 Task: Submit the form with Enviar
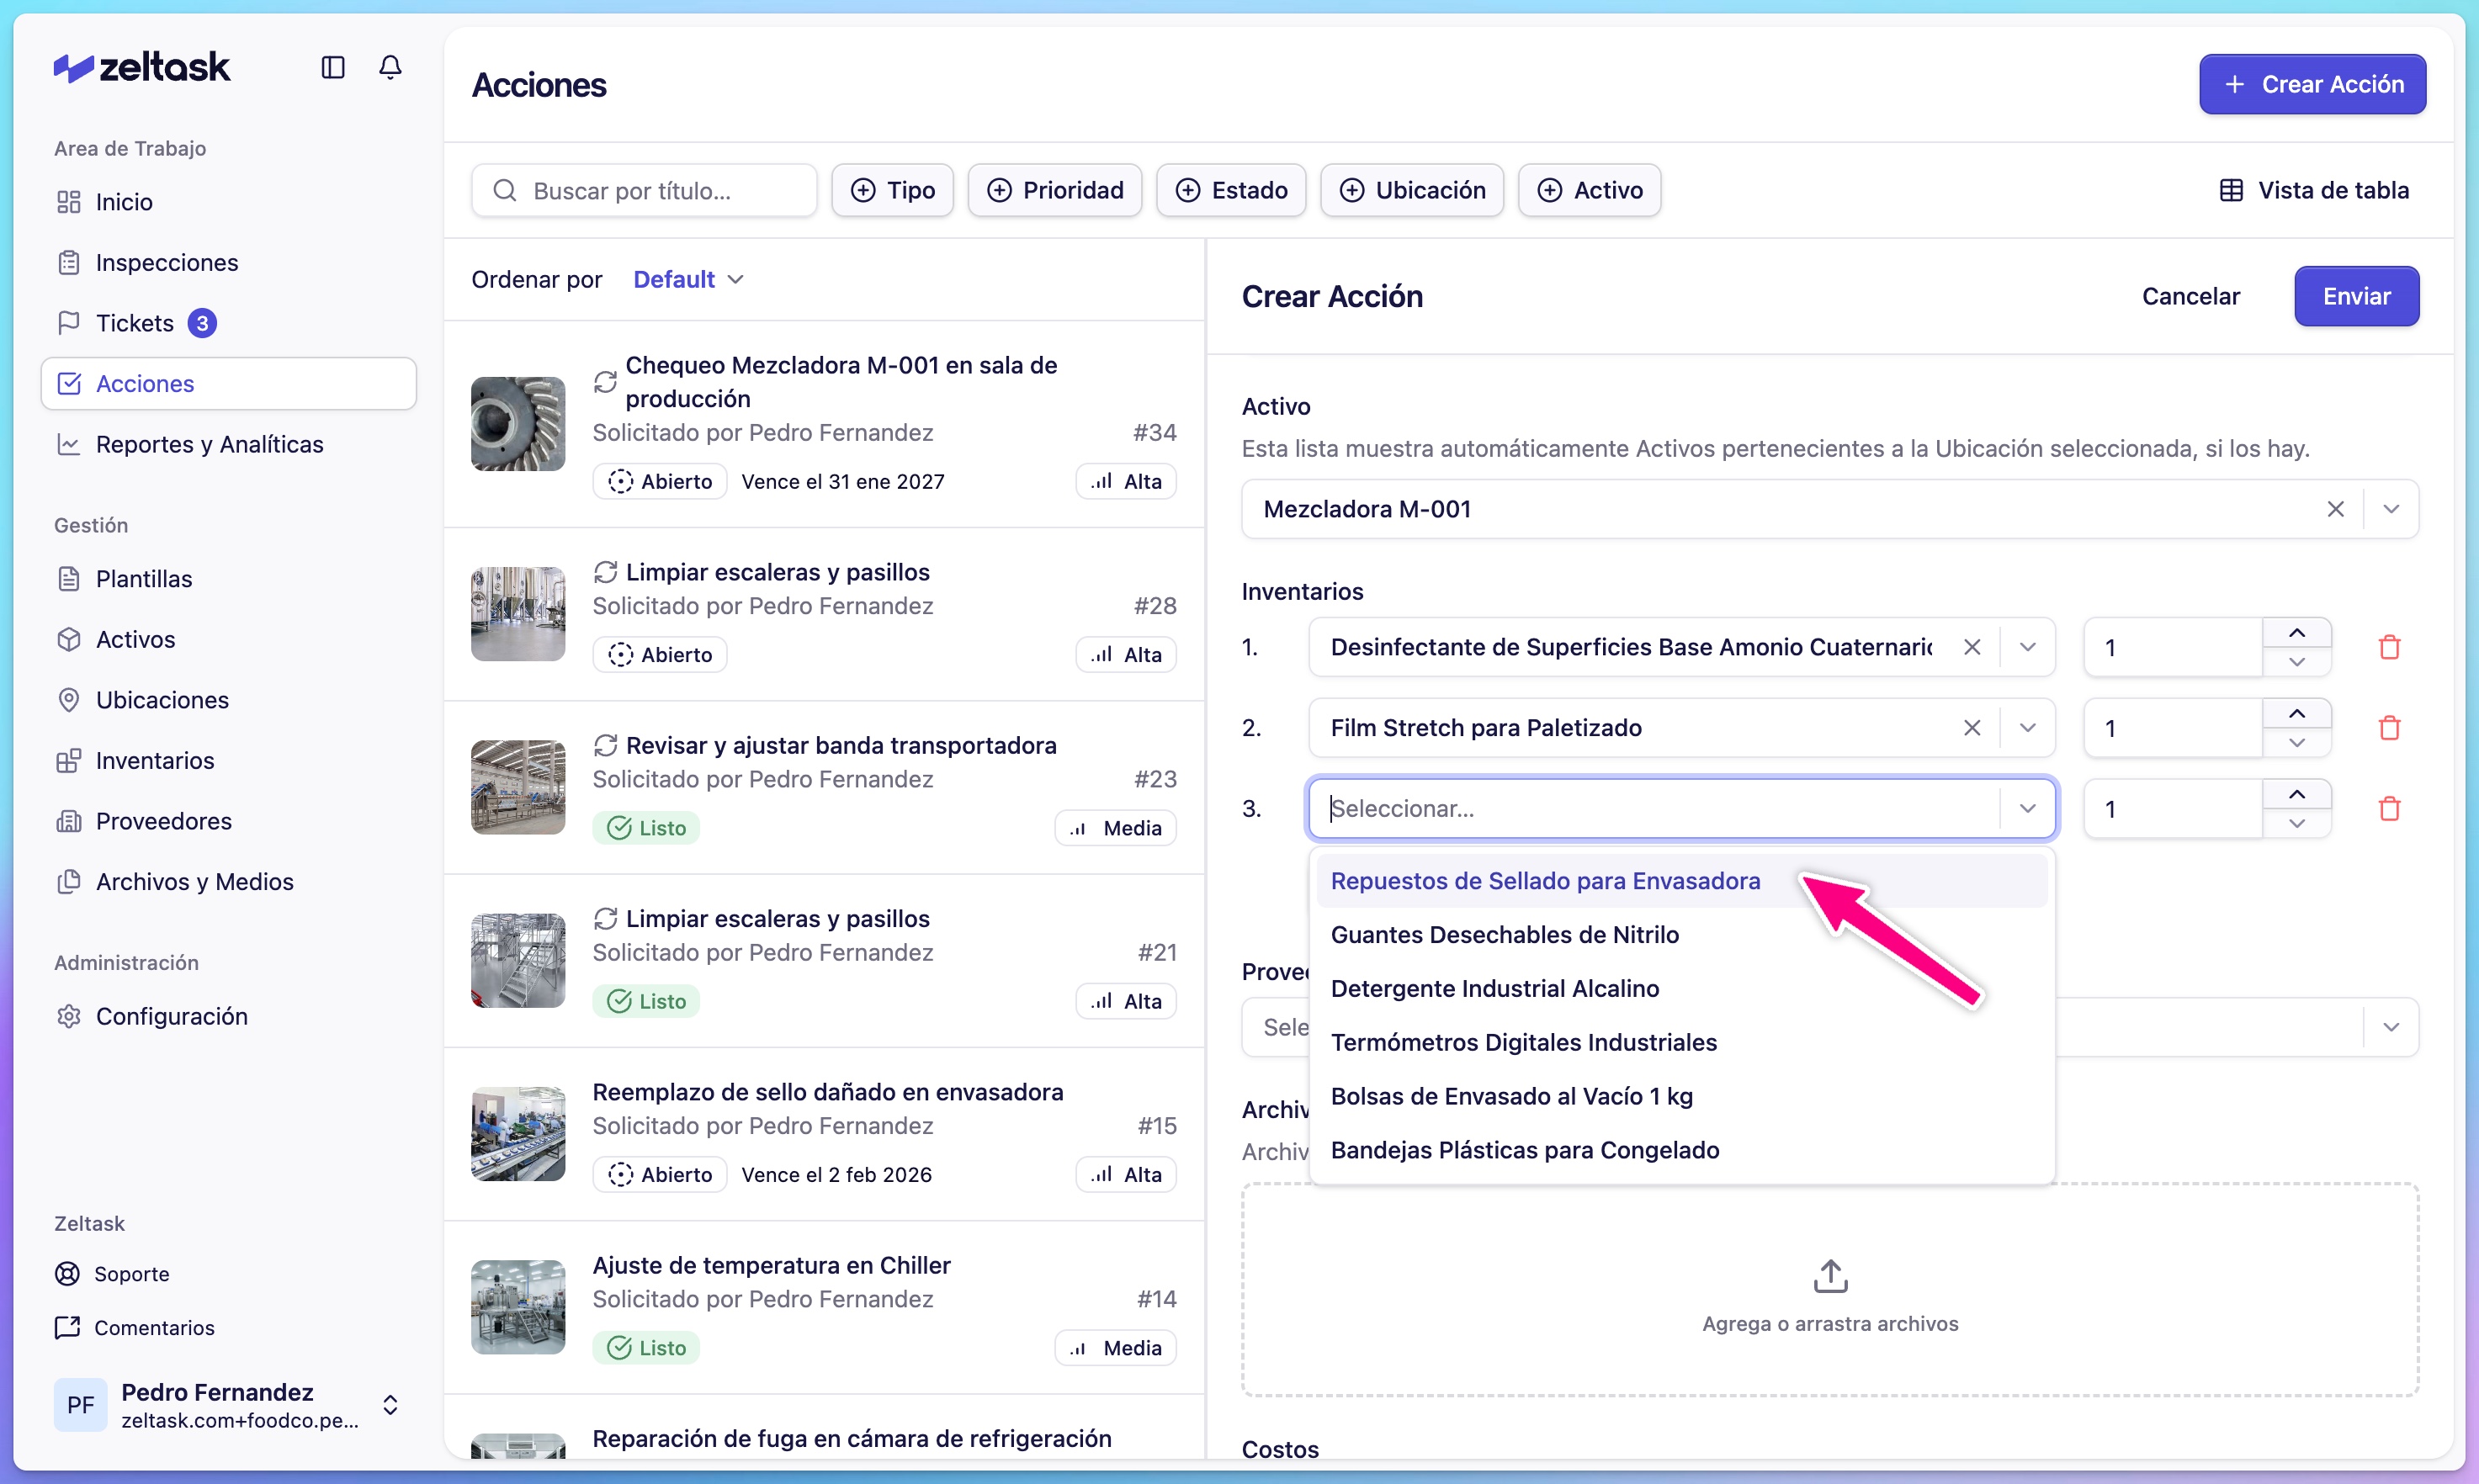[x=2356, y=296]
